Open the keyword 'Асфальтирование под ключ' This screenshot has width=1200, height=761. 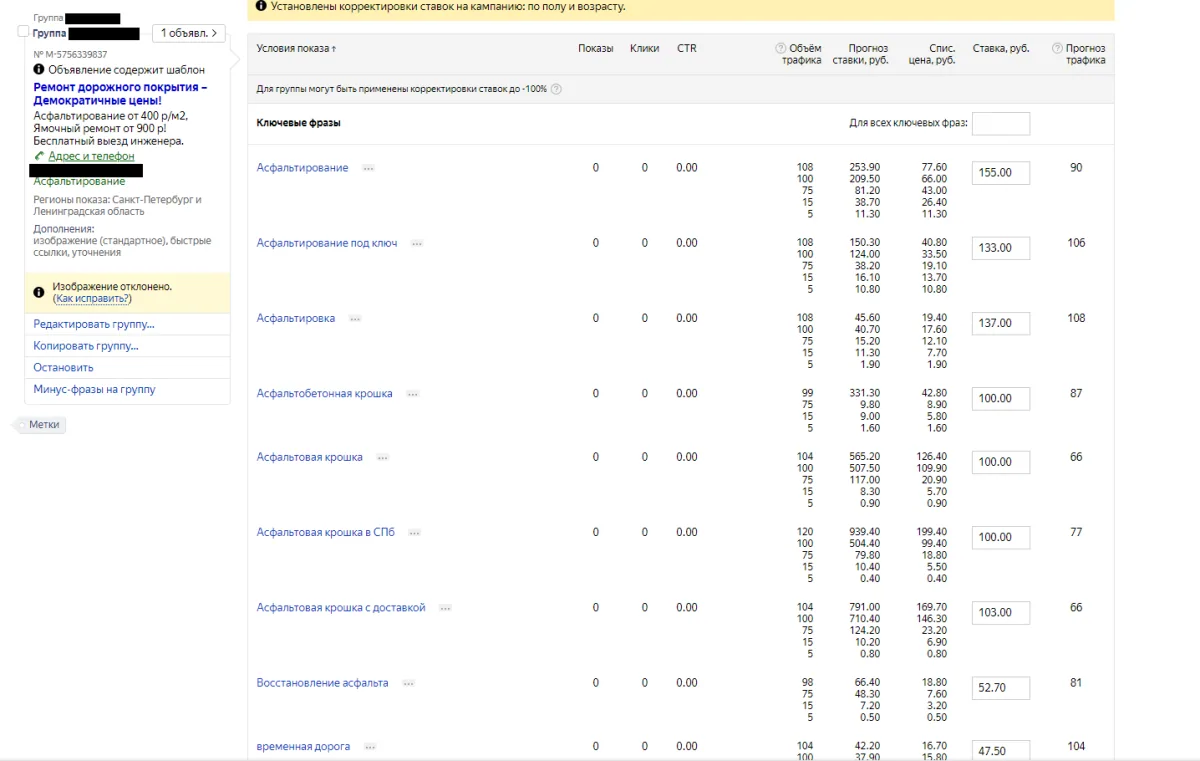(327, 243)
